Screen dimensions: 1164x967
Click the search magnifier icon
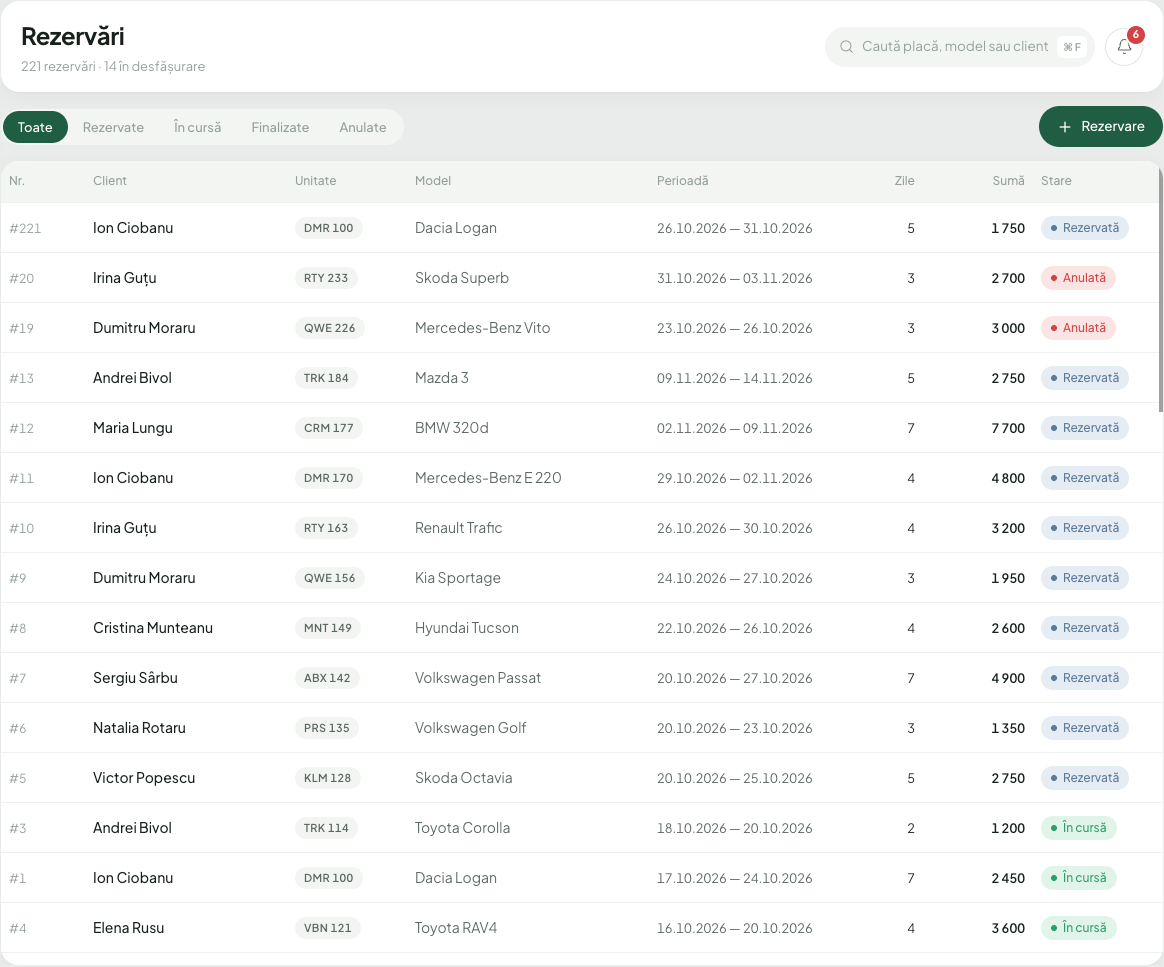pos(846,47)
